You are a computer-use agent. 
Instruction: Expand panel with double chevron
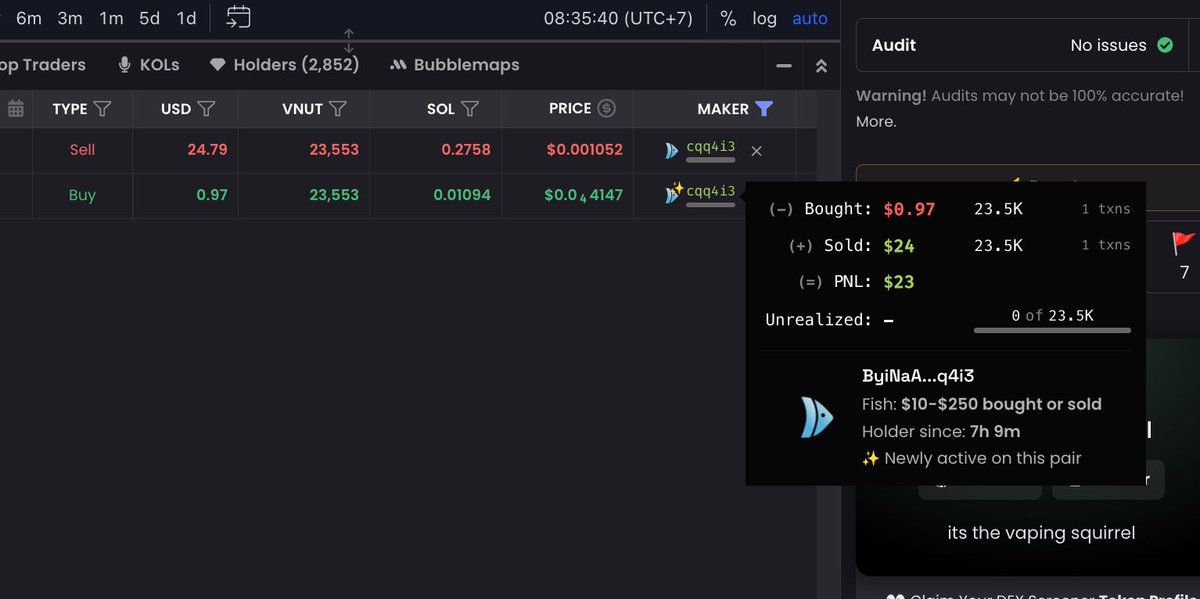click(821, 66)
